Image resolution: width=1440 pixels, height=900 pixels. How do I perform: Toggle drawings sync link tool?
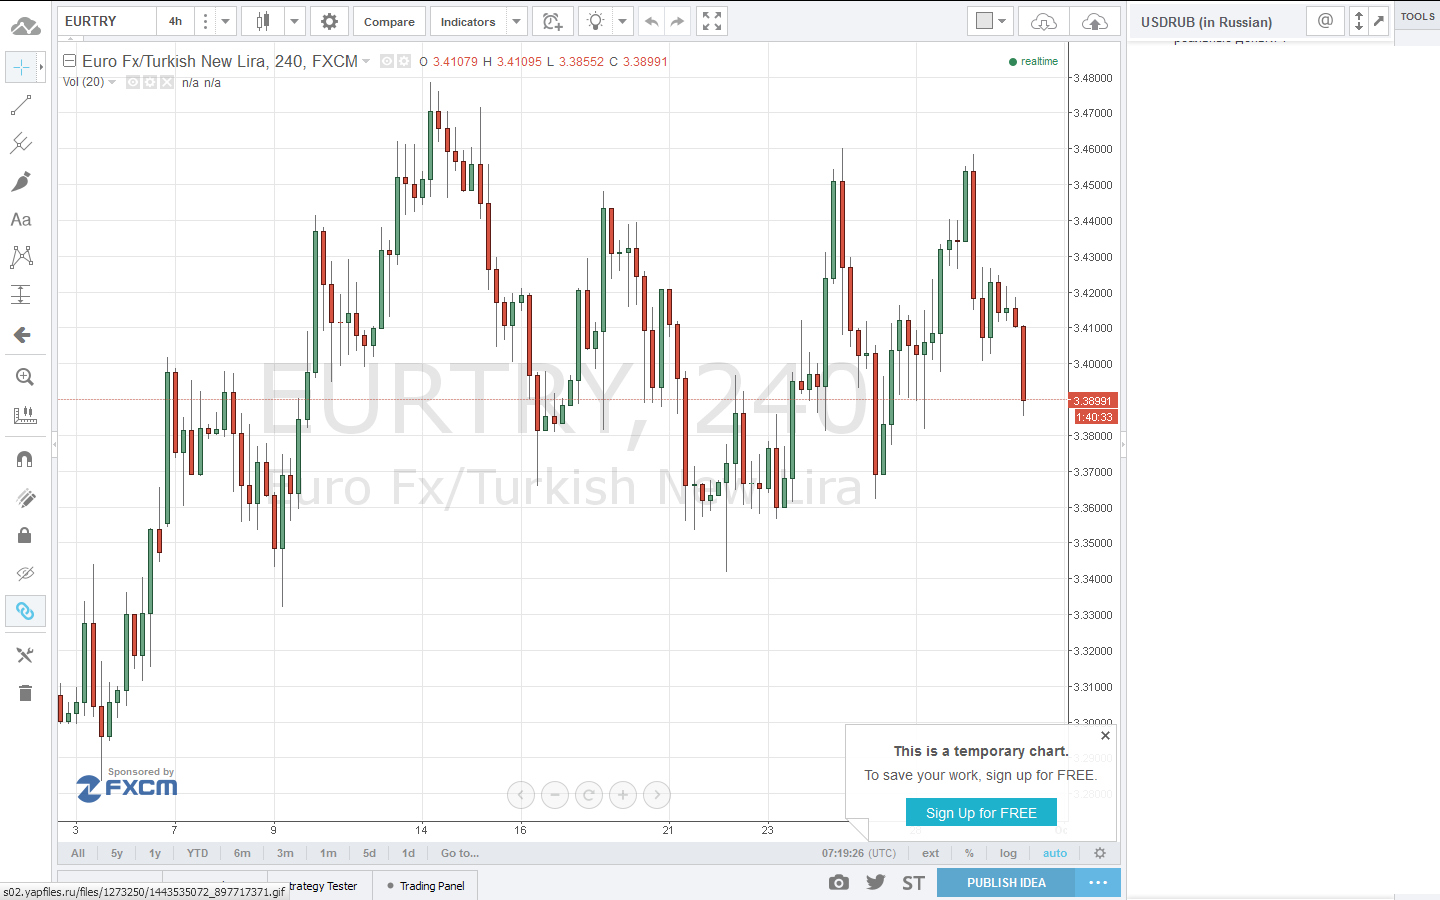[25, 611]
